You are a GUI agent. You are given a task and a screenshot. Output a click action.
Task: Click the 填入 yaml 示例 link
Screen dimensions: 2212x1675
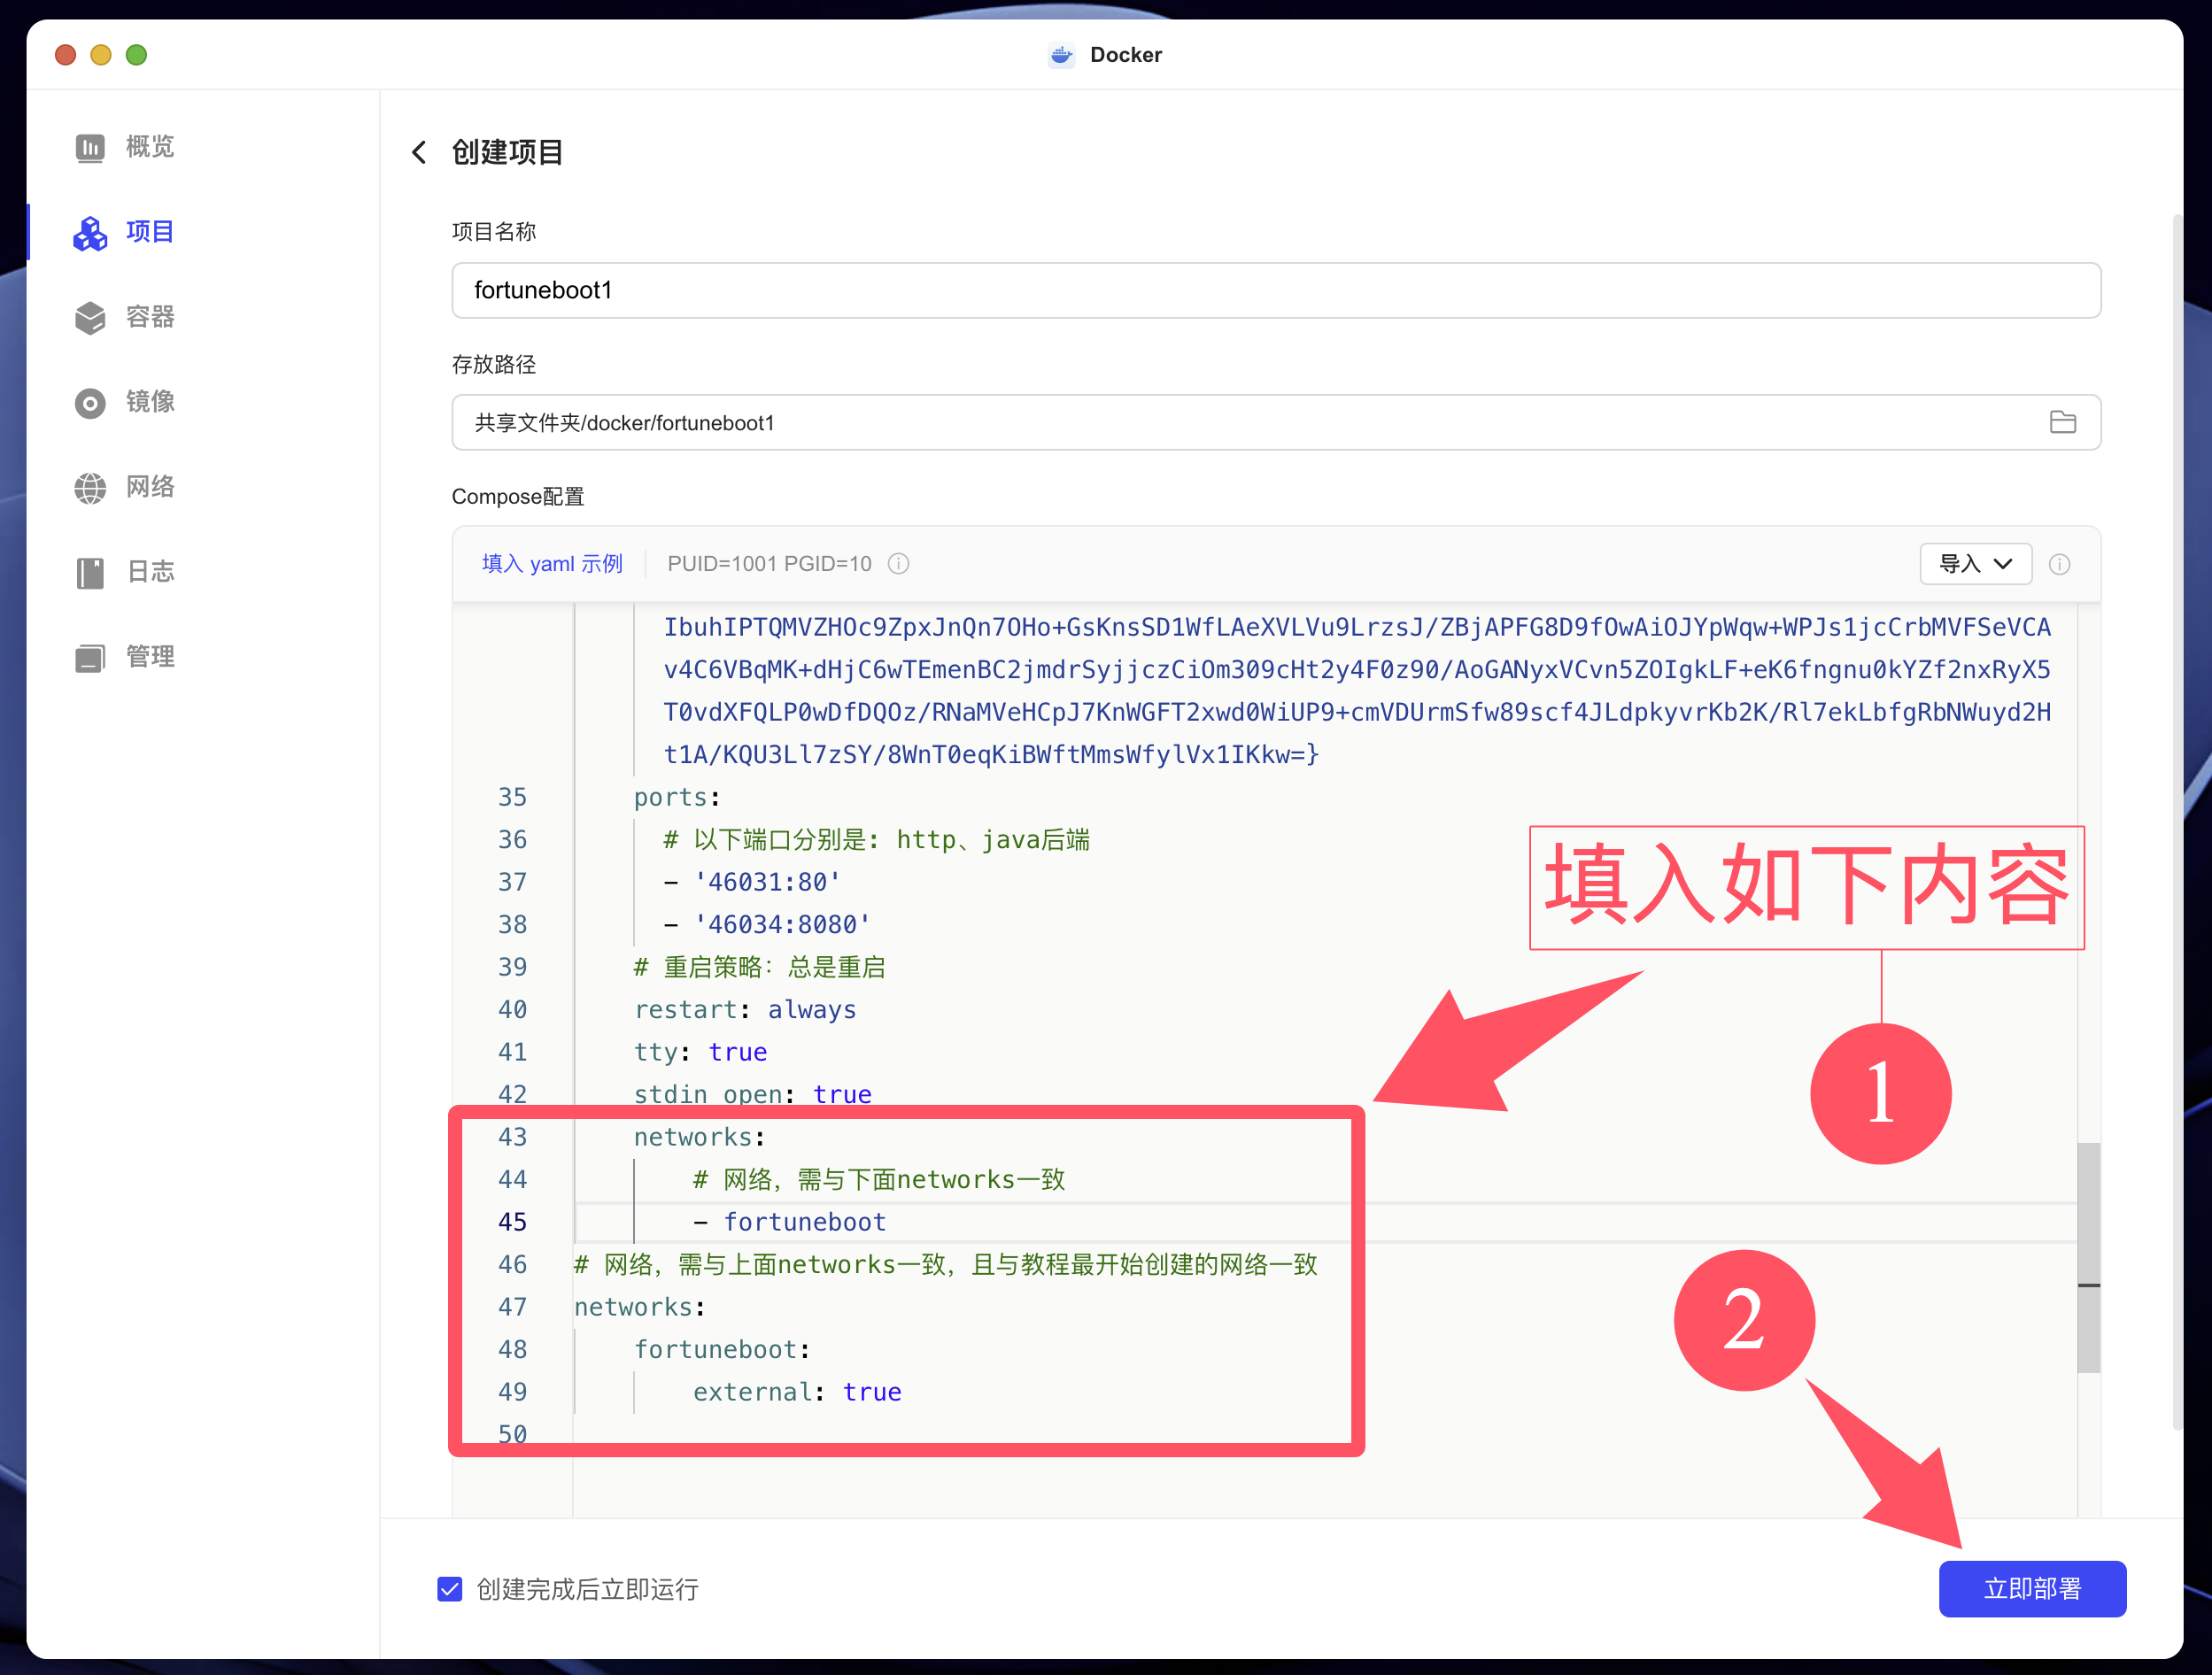tap(552, 564)
